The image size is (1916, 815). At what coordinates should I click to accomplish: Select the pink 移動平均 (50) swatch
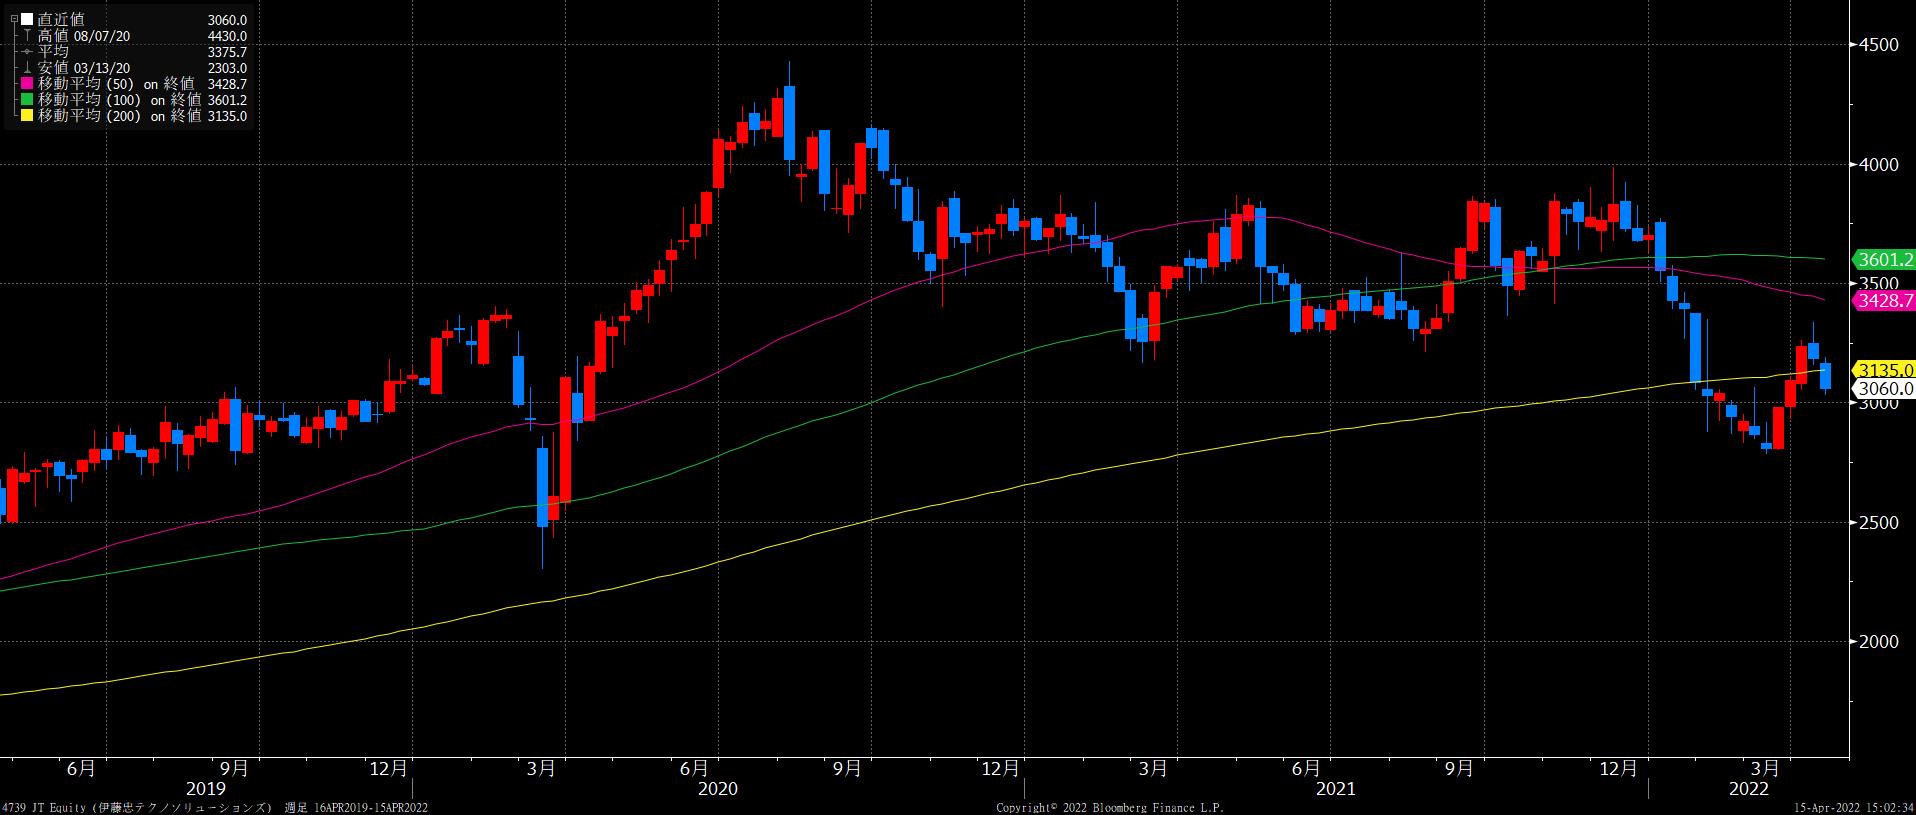(27, 84)
